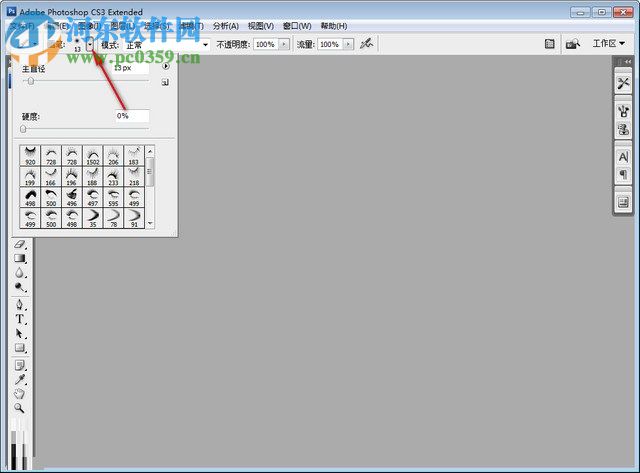Image resolution: width=640 pixels, height=473 pixels.
Task: Open the Layer Comps panel icon
Action: [x=623, y=202]
